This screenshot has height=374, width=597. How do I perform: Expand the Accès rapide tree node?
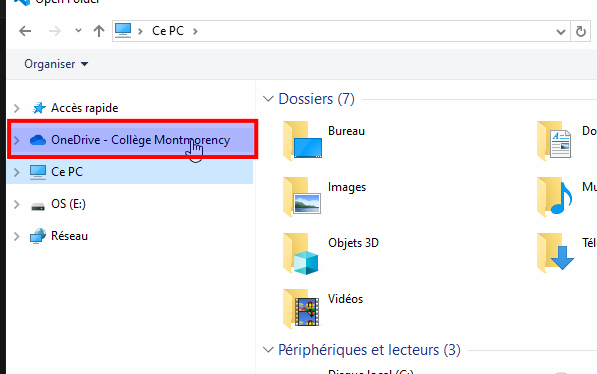point(17,108)
